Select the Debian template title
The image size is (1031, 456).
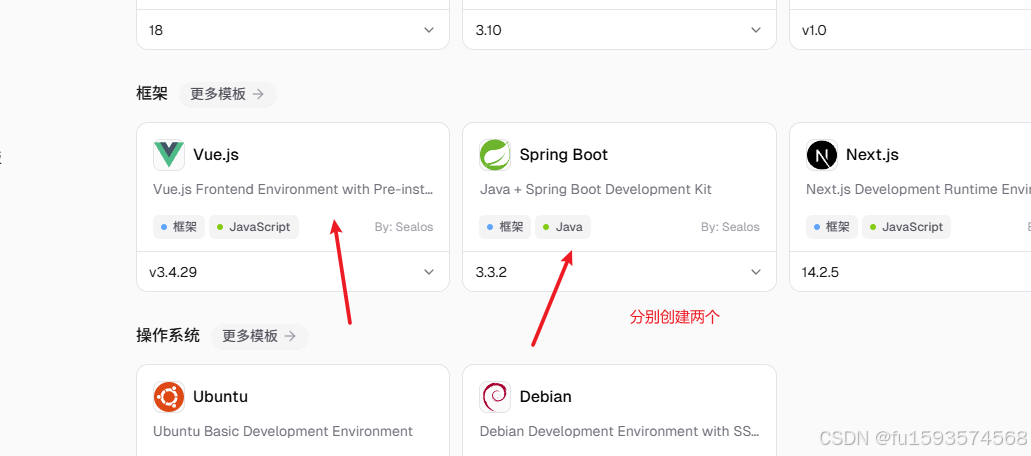tap(545, 397)
